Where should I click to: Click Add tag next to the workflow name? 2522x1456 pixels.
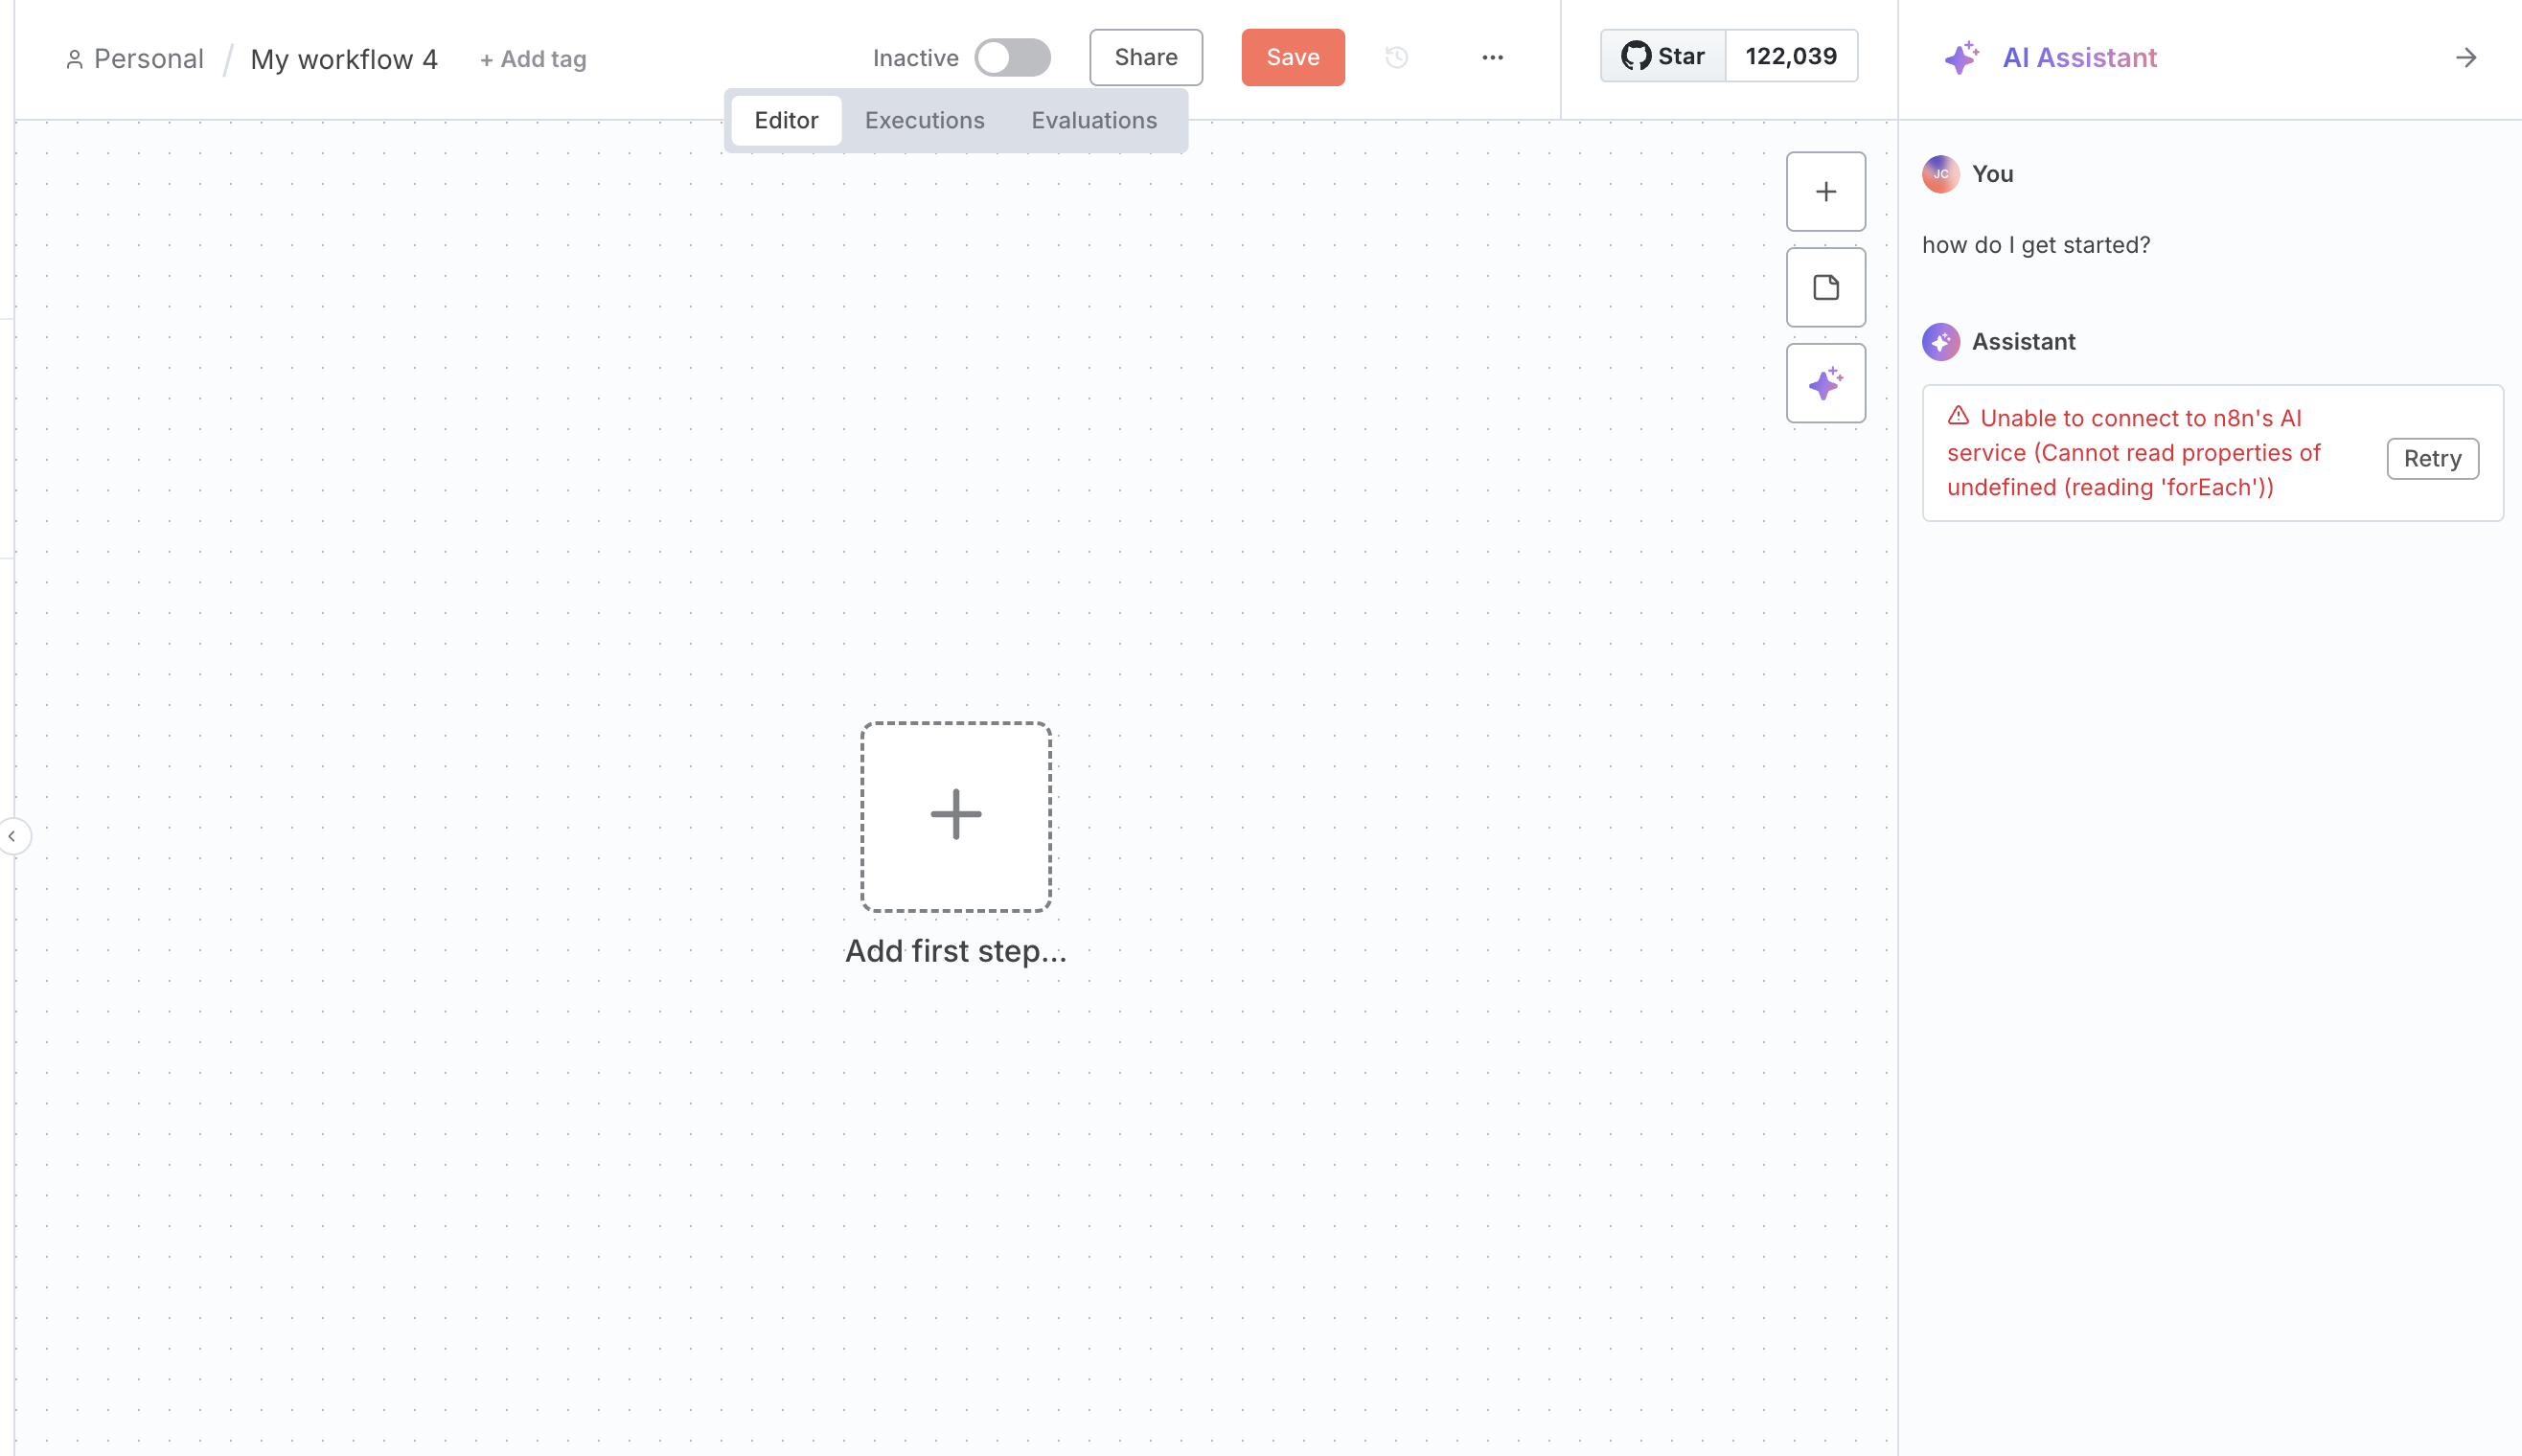533,60
